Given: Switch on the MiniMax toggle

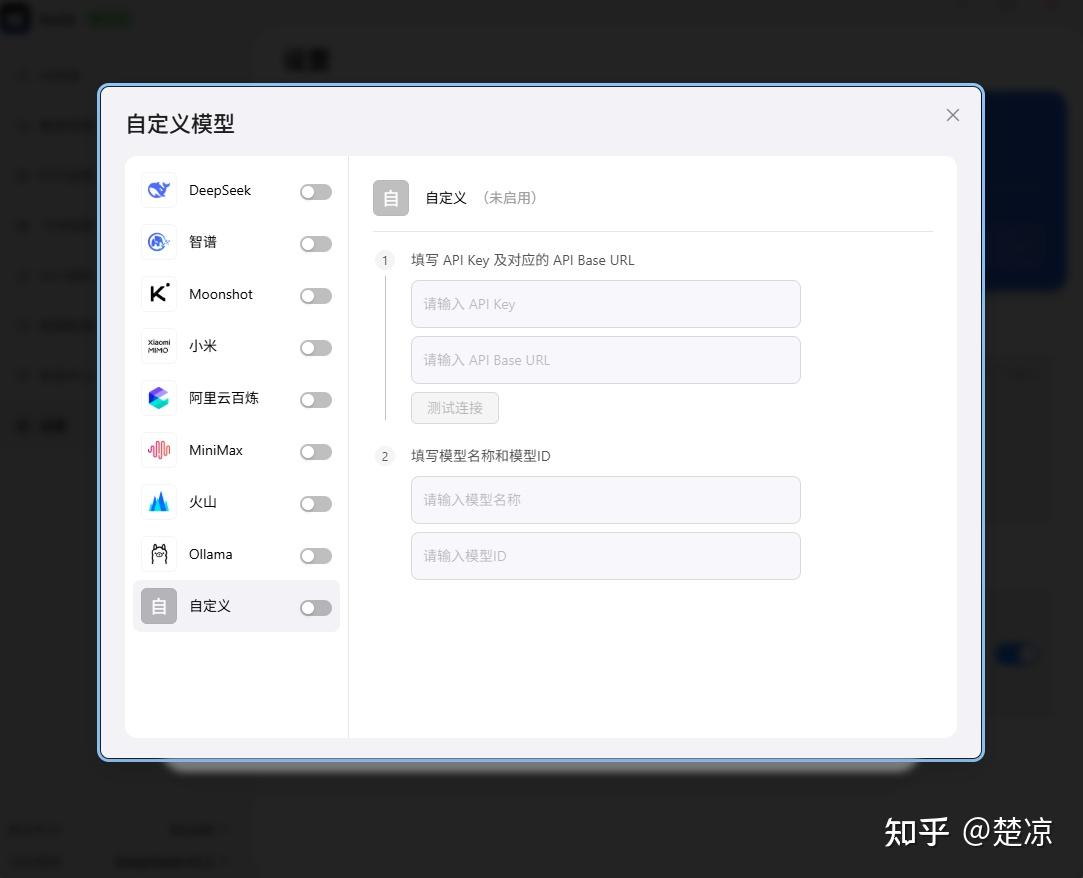Looking at the screenshot, I should (316, 452).
